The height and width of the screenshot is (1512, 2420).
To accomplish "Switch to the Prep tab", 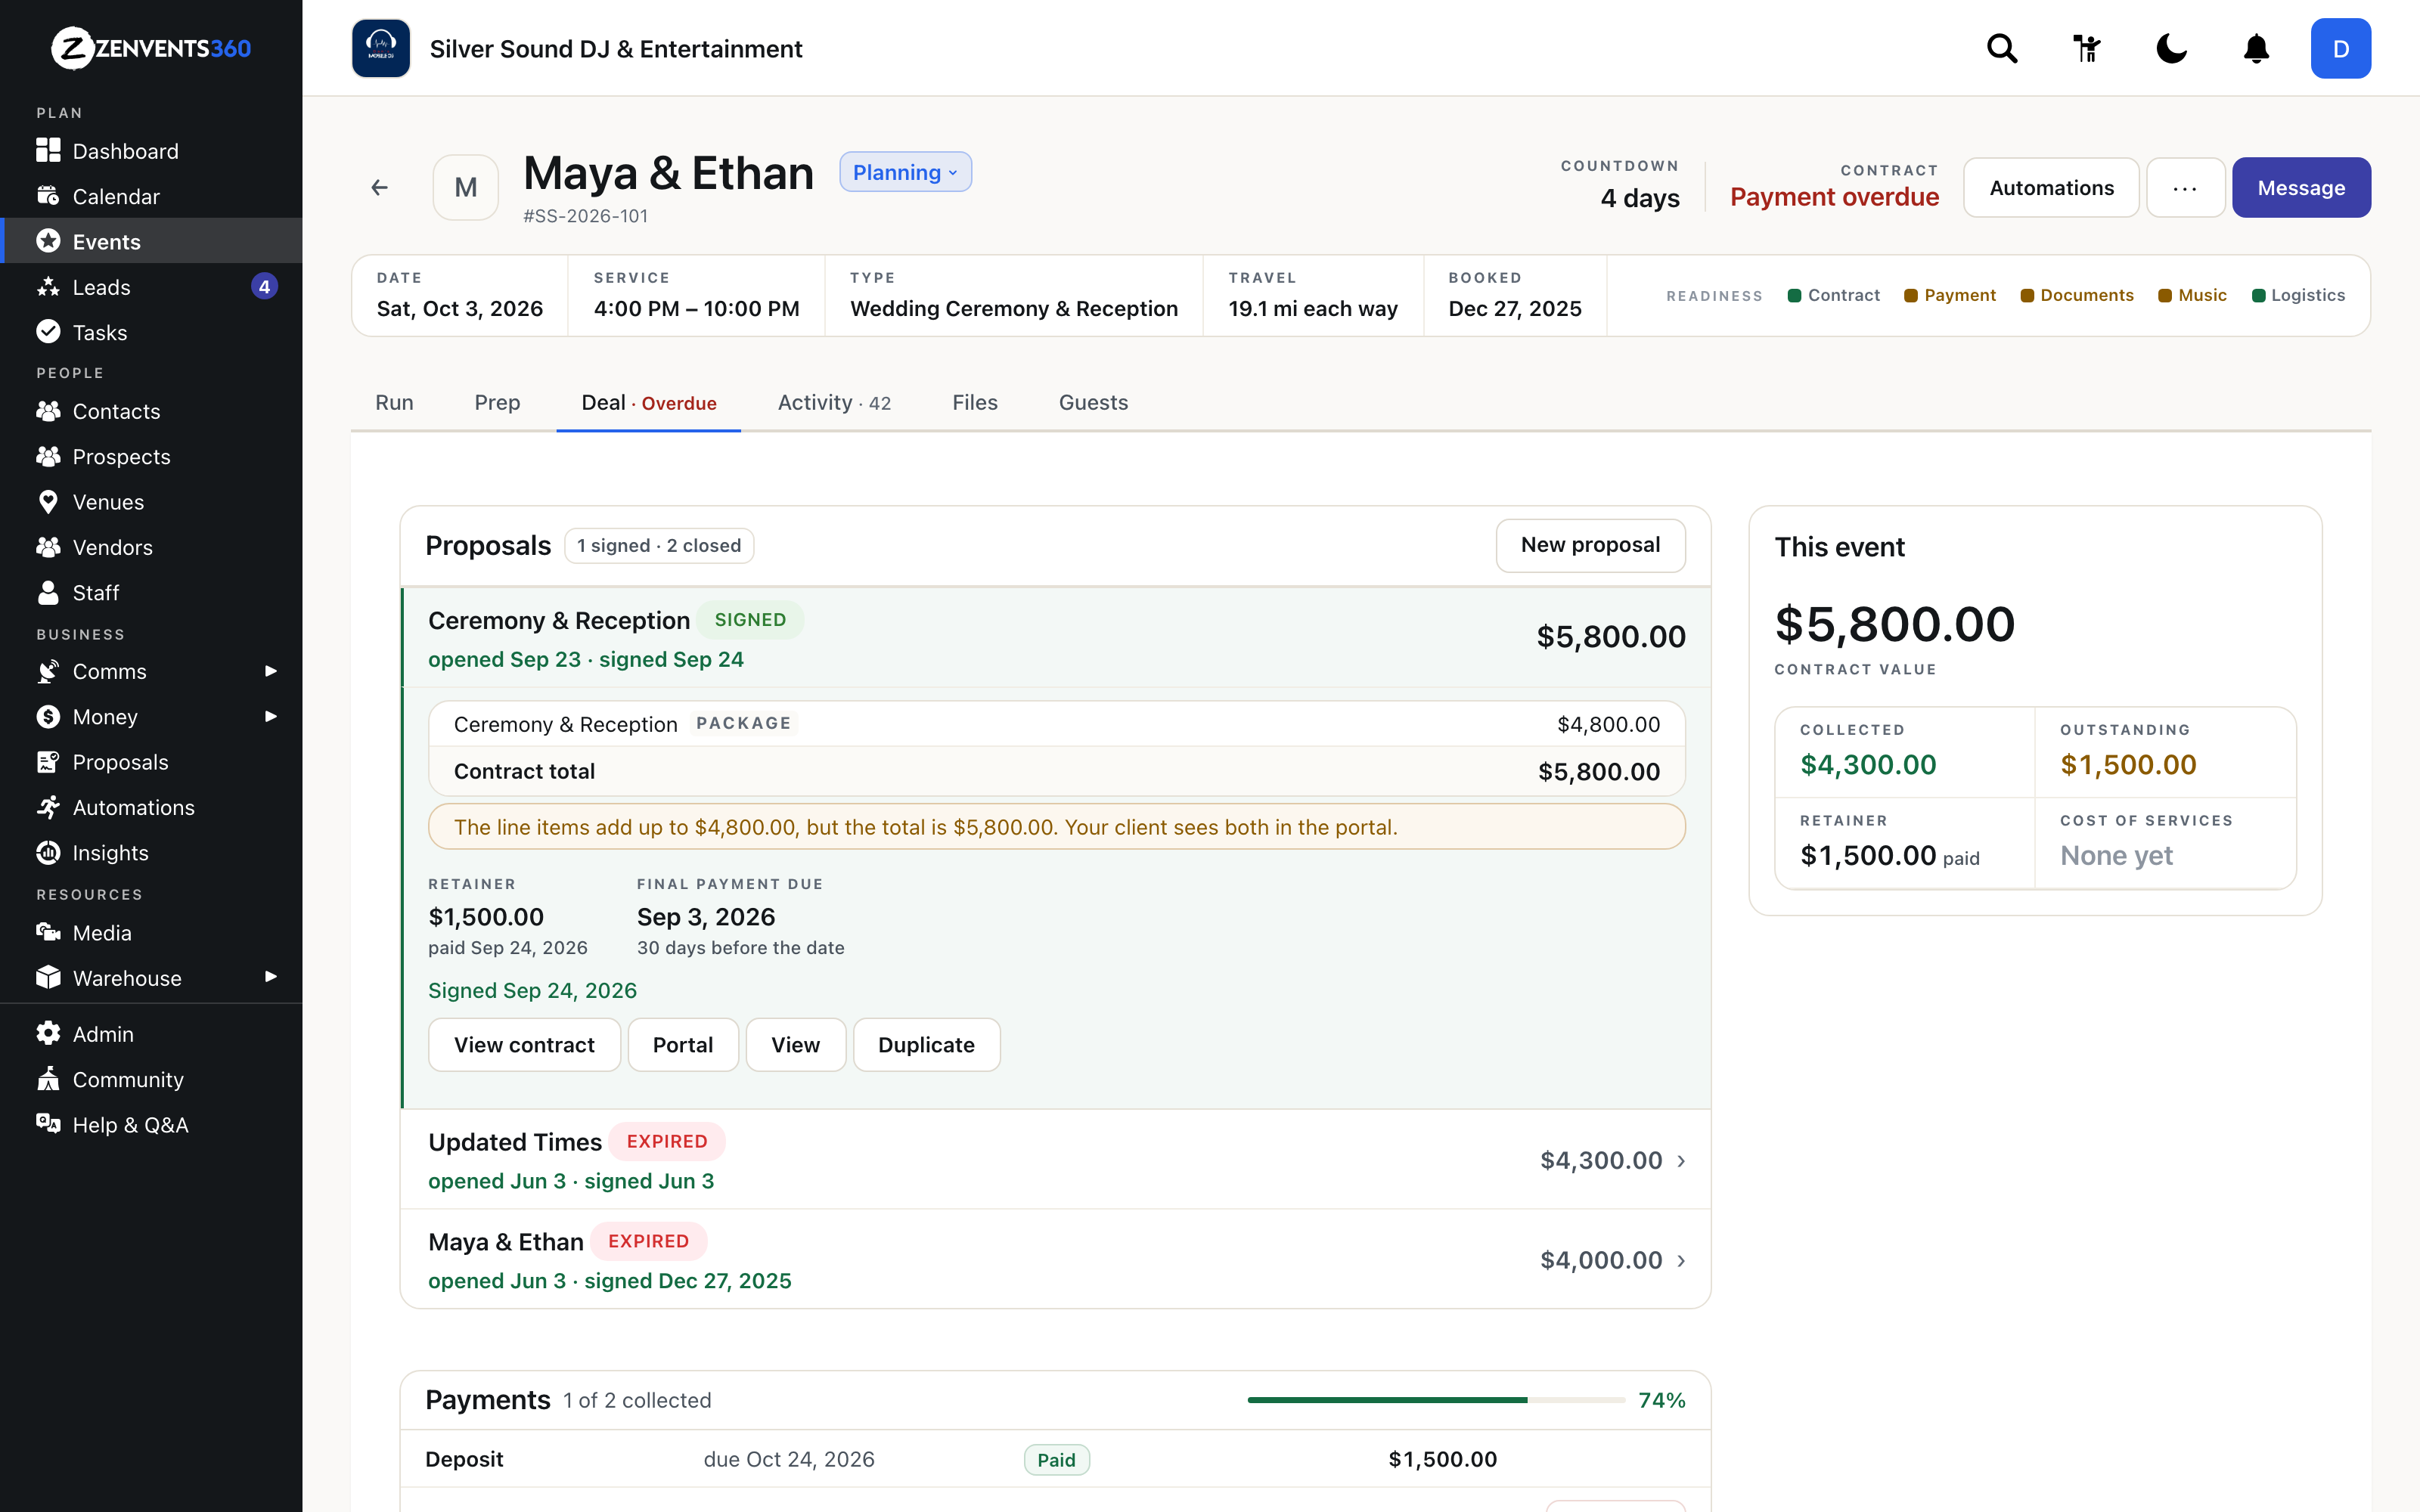I will (497, 402).
